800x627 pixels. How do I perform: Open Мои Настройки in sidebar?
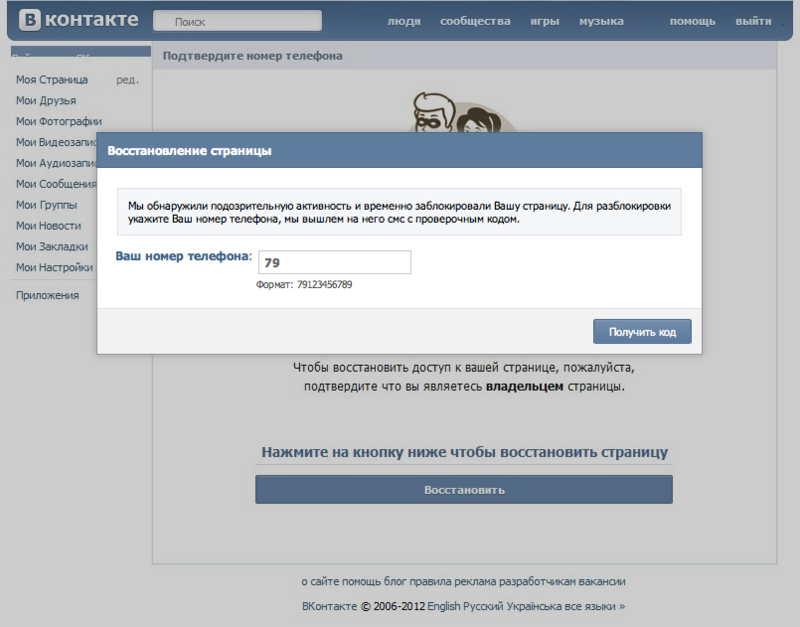click(55, 267)
